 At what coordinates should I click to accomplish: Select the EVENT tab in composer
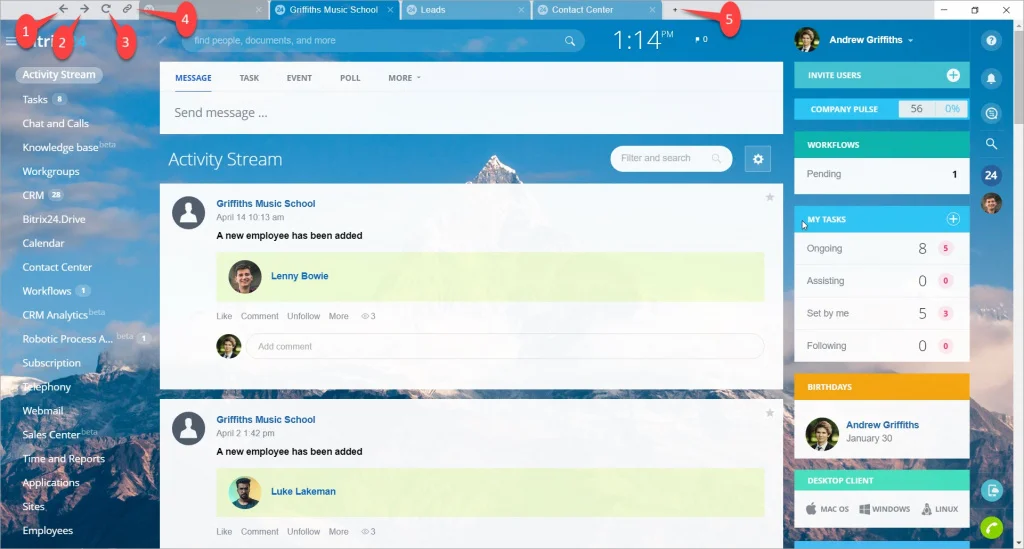coord(299,78)
